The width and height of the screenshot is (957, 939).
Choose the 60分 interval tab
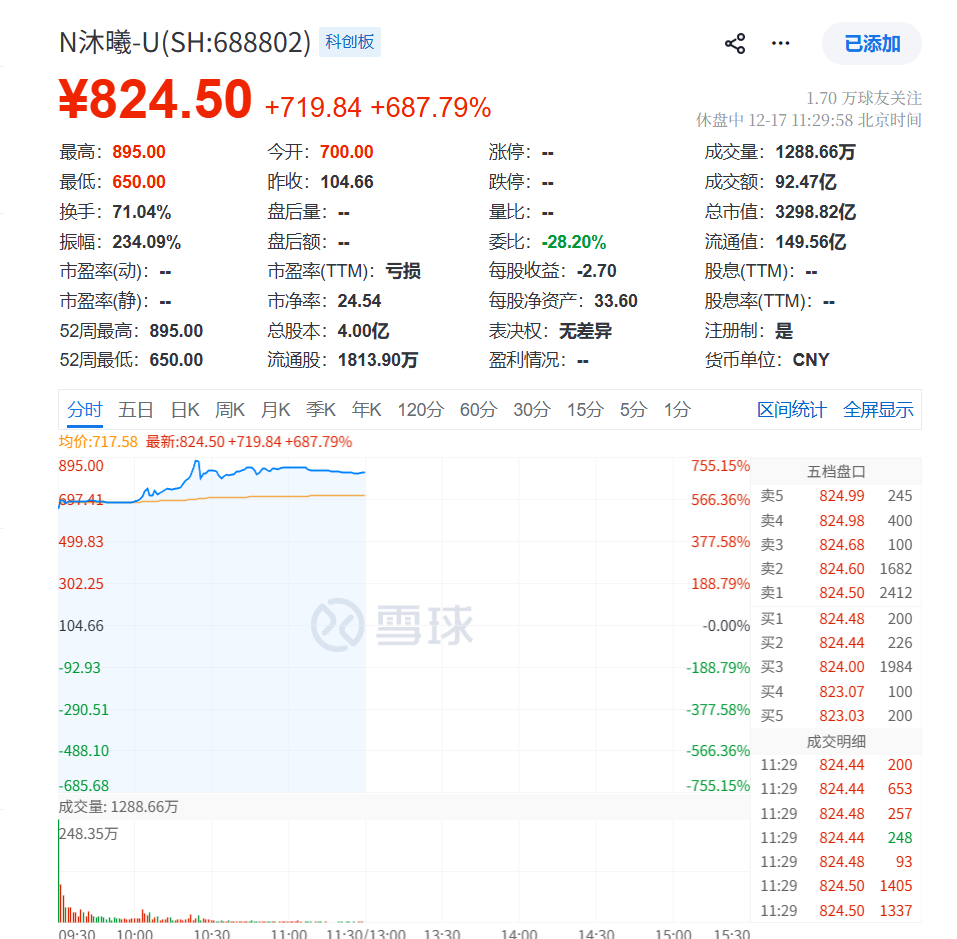(478, 410)
